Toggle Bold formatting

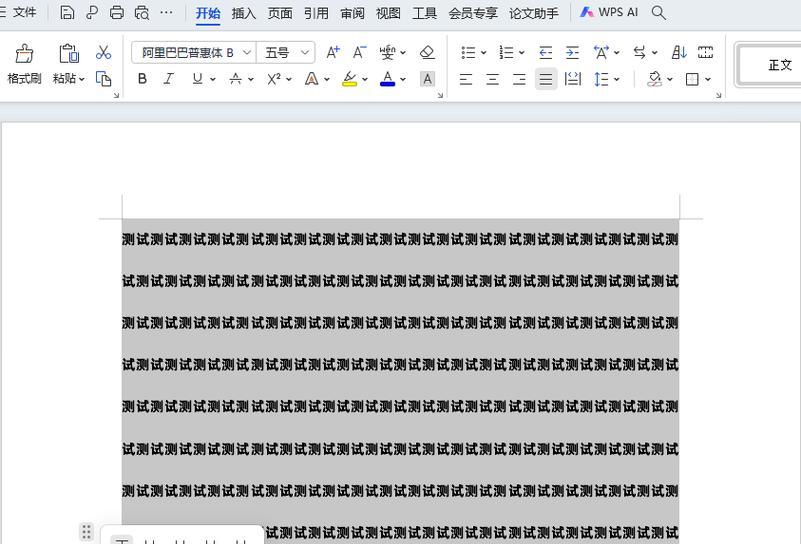click(143, 79)
